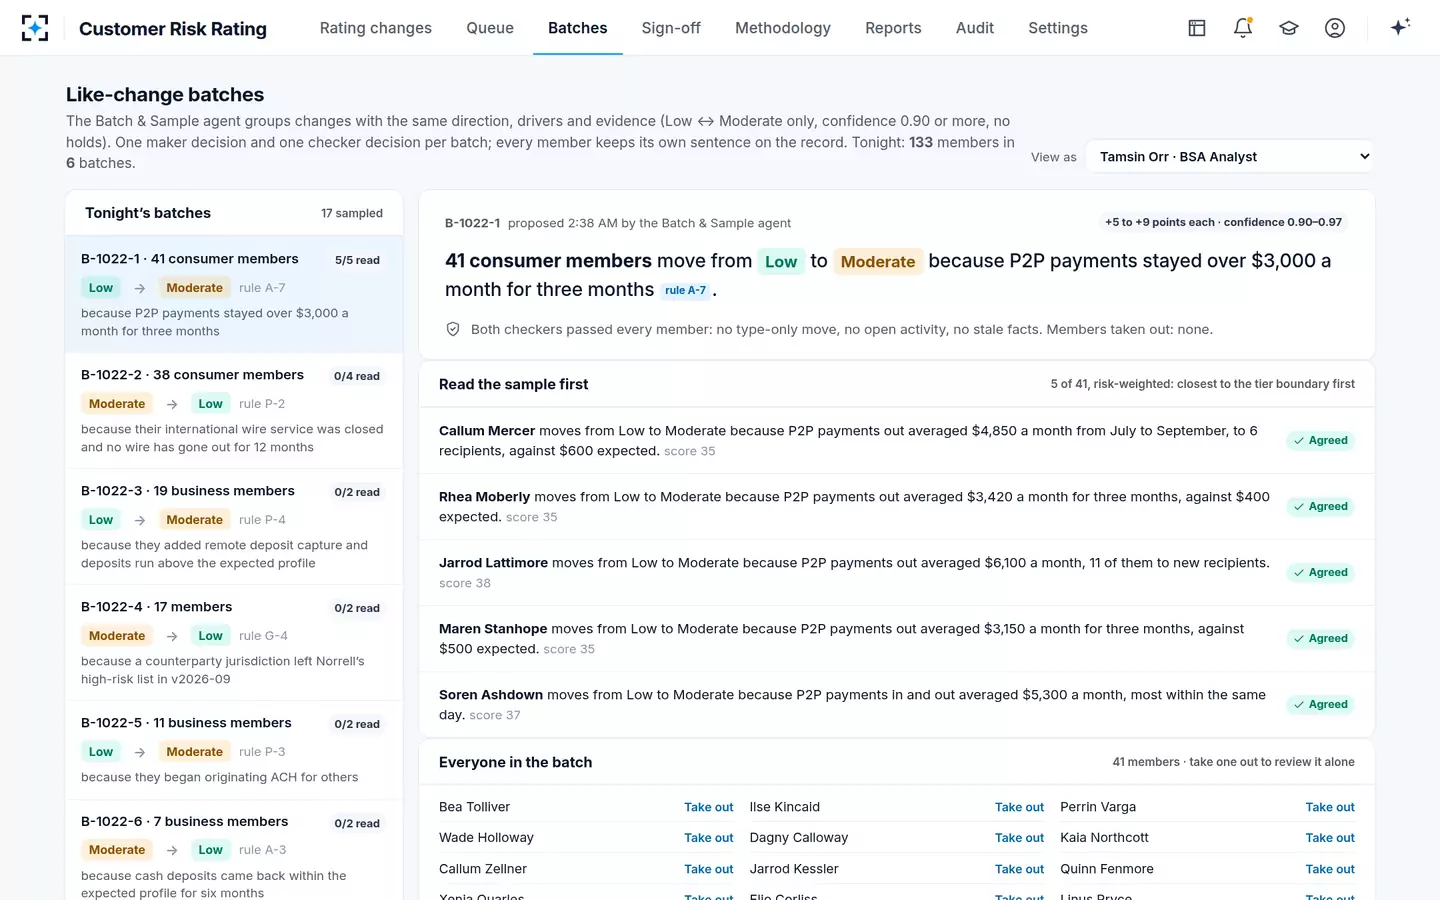Screen dimensions: 1440x900
Task: Open the Methodology tab
Action: 783,28
